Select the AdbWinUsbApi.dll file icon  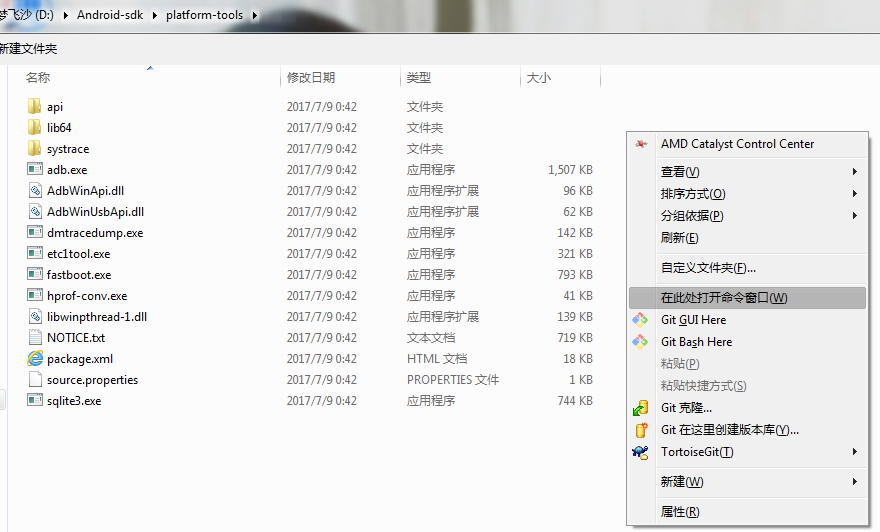[35, 211]
